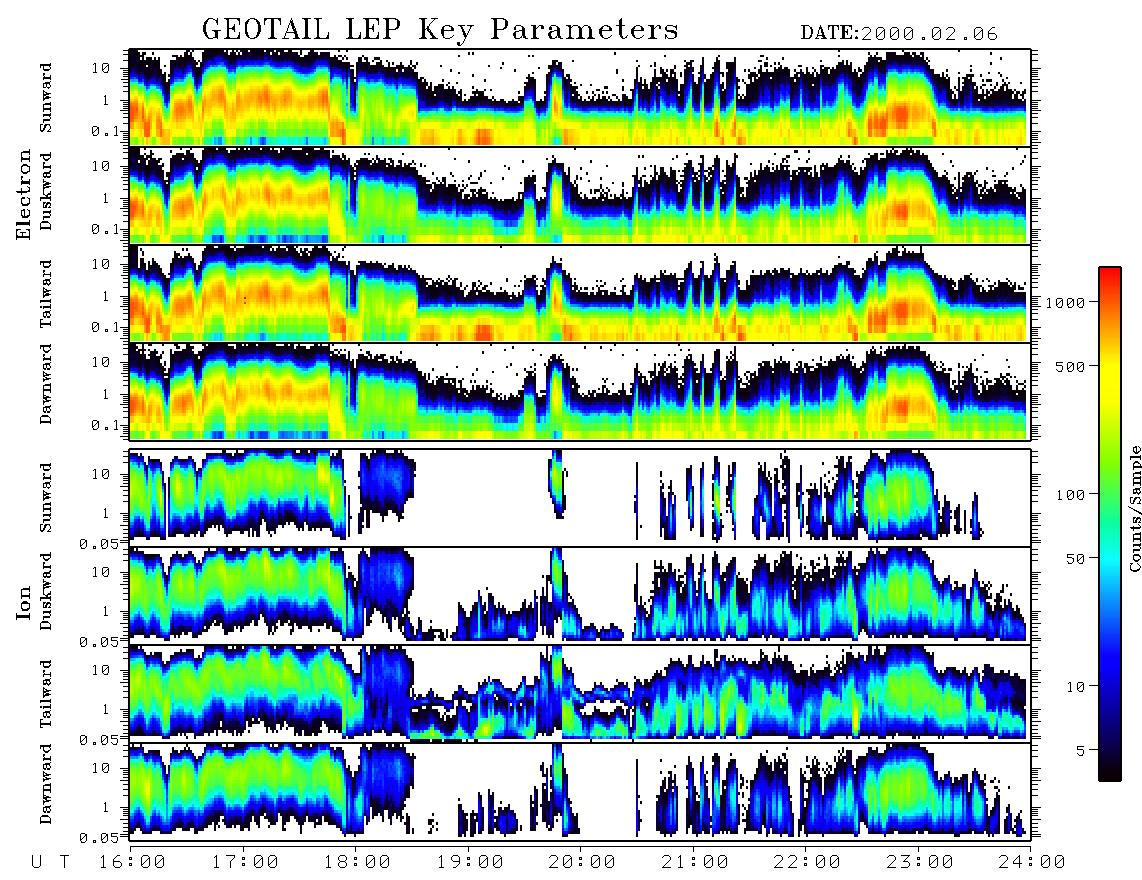The height and width of the screenshot is (880, 1142).
Task: Click the Ion Tailward spectrogram panel
Action: click(x=580, y=693)
